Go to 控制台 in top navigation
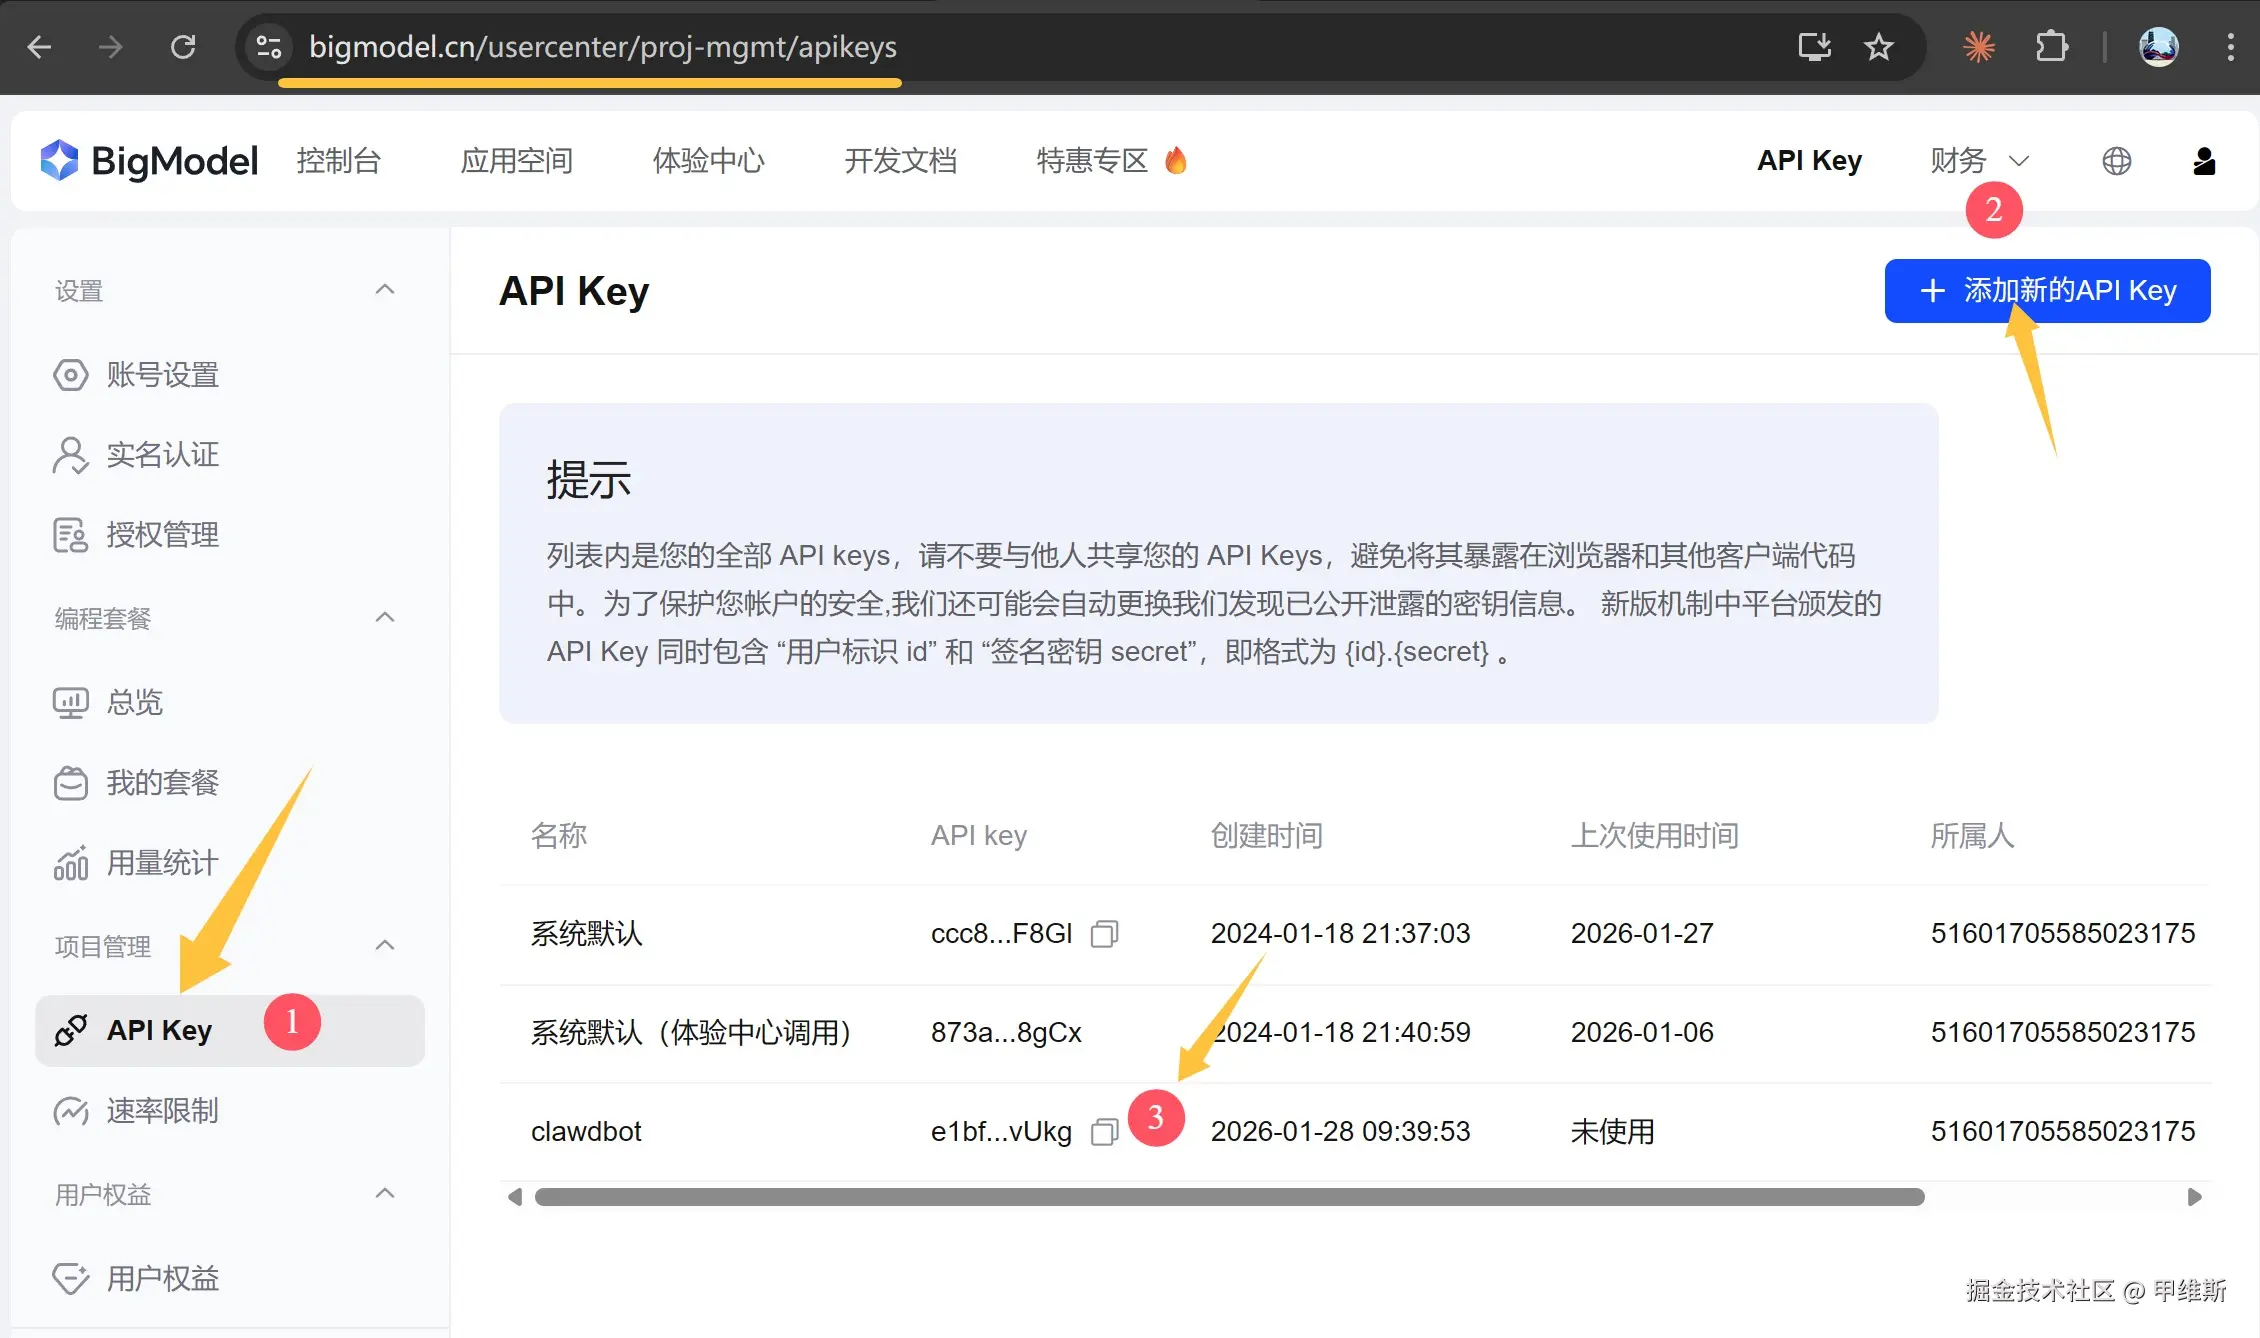The height and width of the screenshot is (1338, 2260). [x=339, y=161]
